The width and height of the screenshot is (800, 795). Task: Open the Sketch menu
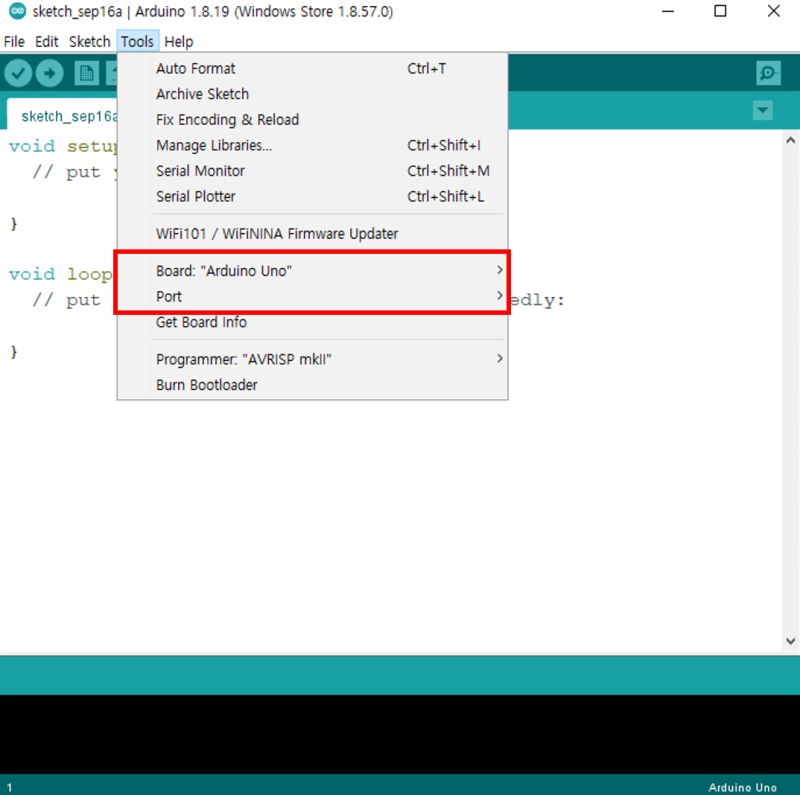pos(89,42)
